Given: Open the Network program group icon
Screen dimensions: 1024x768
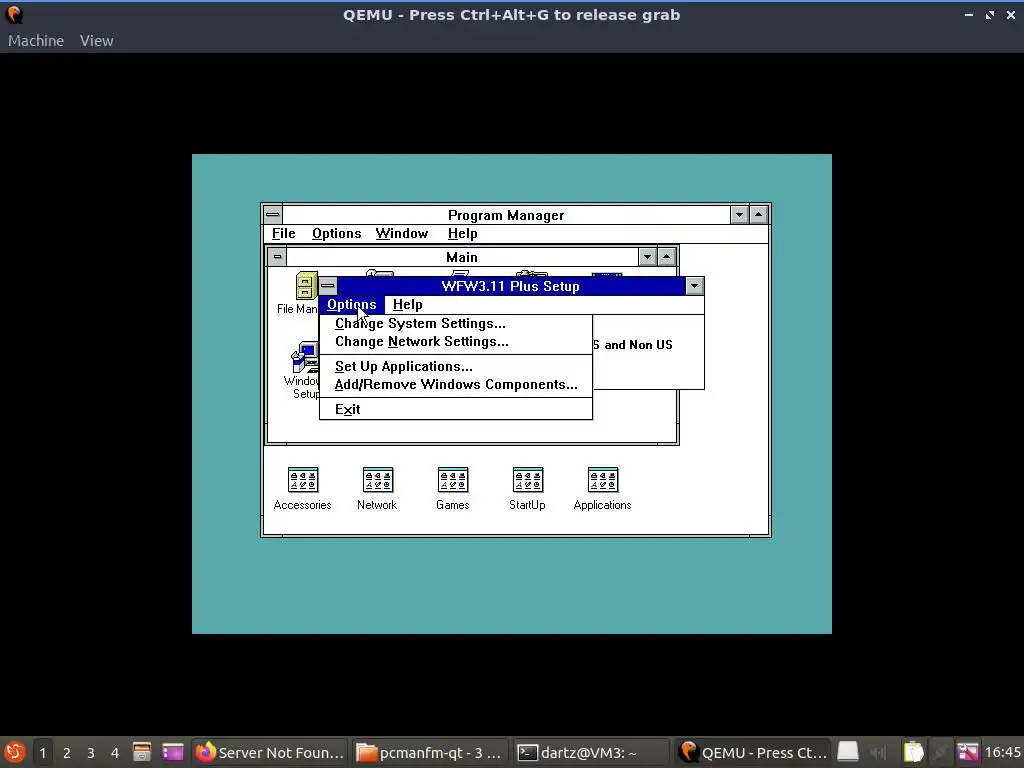Looking at the screenshot, I should click(x=377, y=480).
